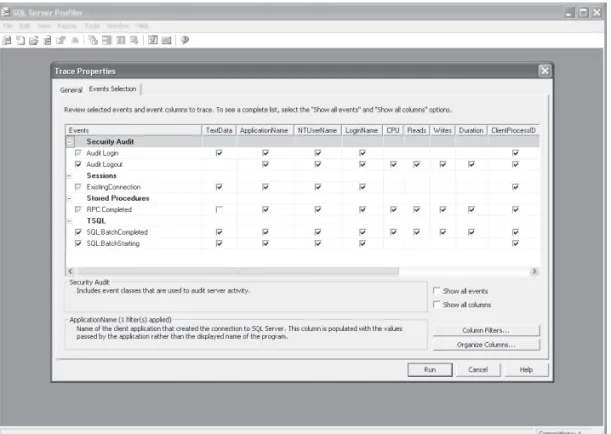Image resolution: width=611 pixels, height=434 pixels.
Task: Check TextData for RPC:Completed
Action: click(x=219, y=210)
